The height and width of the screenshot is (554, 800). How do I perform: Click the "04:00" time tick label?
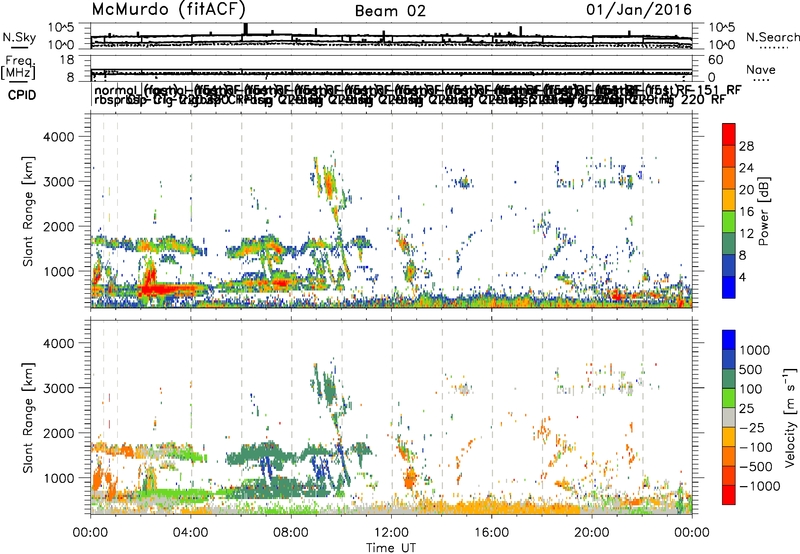(191, 533)
